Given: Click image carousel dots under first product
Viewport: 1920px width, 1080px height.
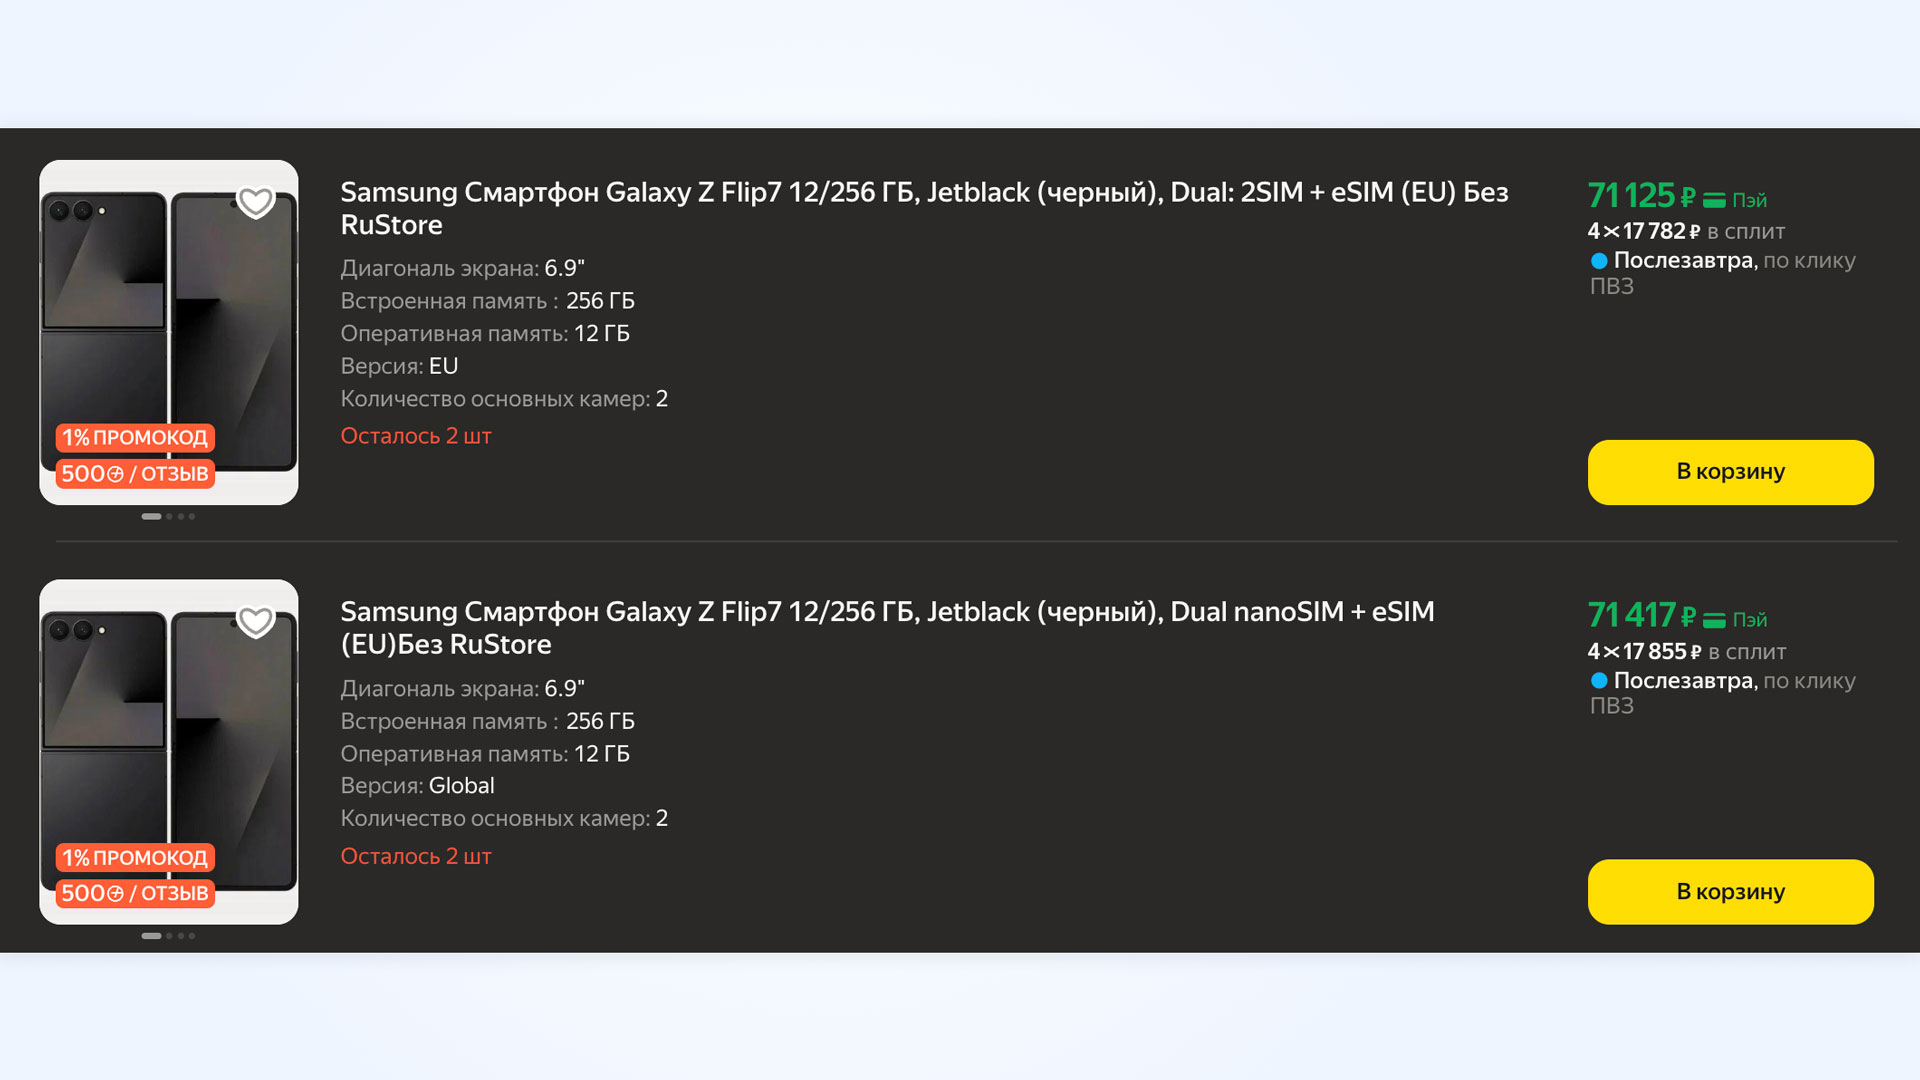Looking at the screenshot, I should coord(168,517).
